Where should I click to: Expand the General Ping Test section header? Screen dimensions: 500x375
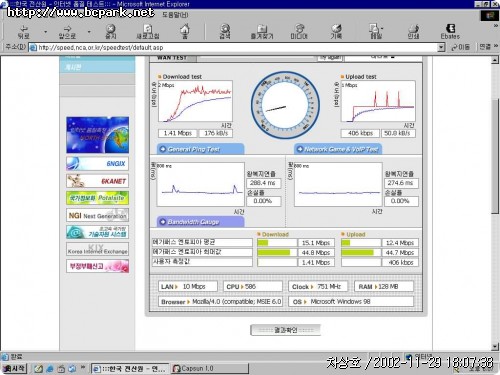(200, 149)
